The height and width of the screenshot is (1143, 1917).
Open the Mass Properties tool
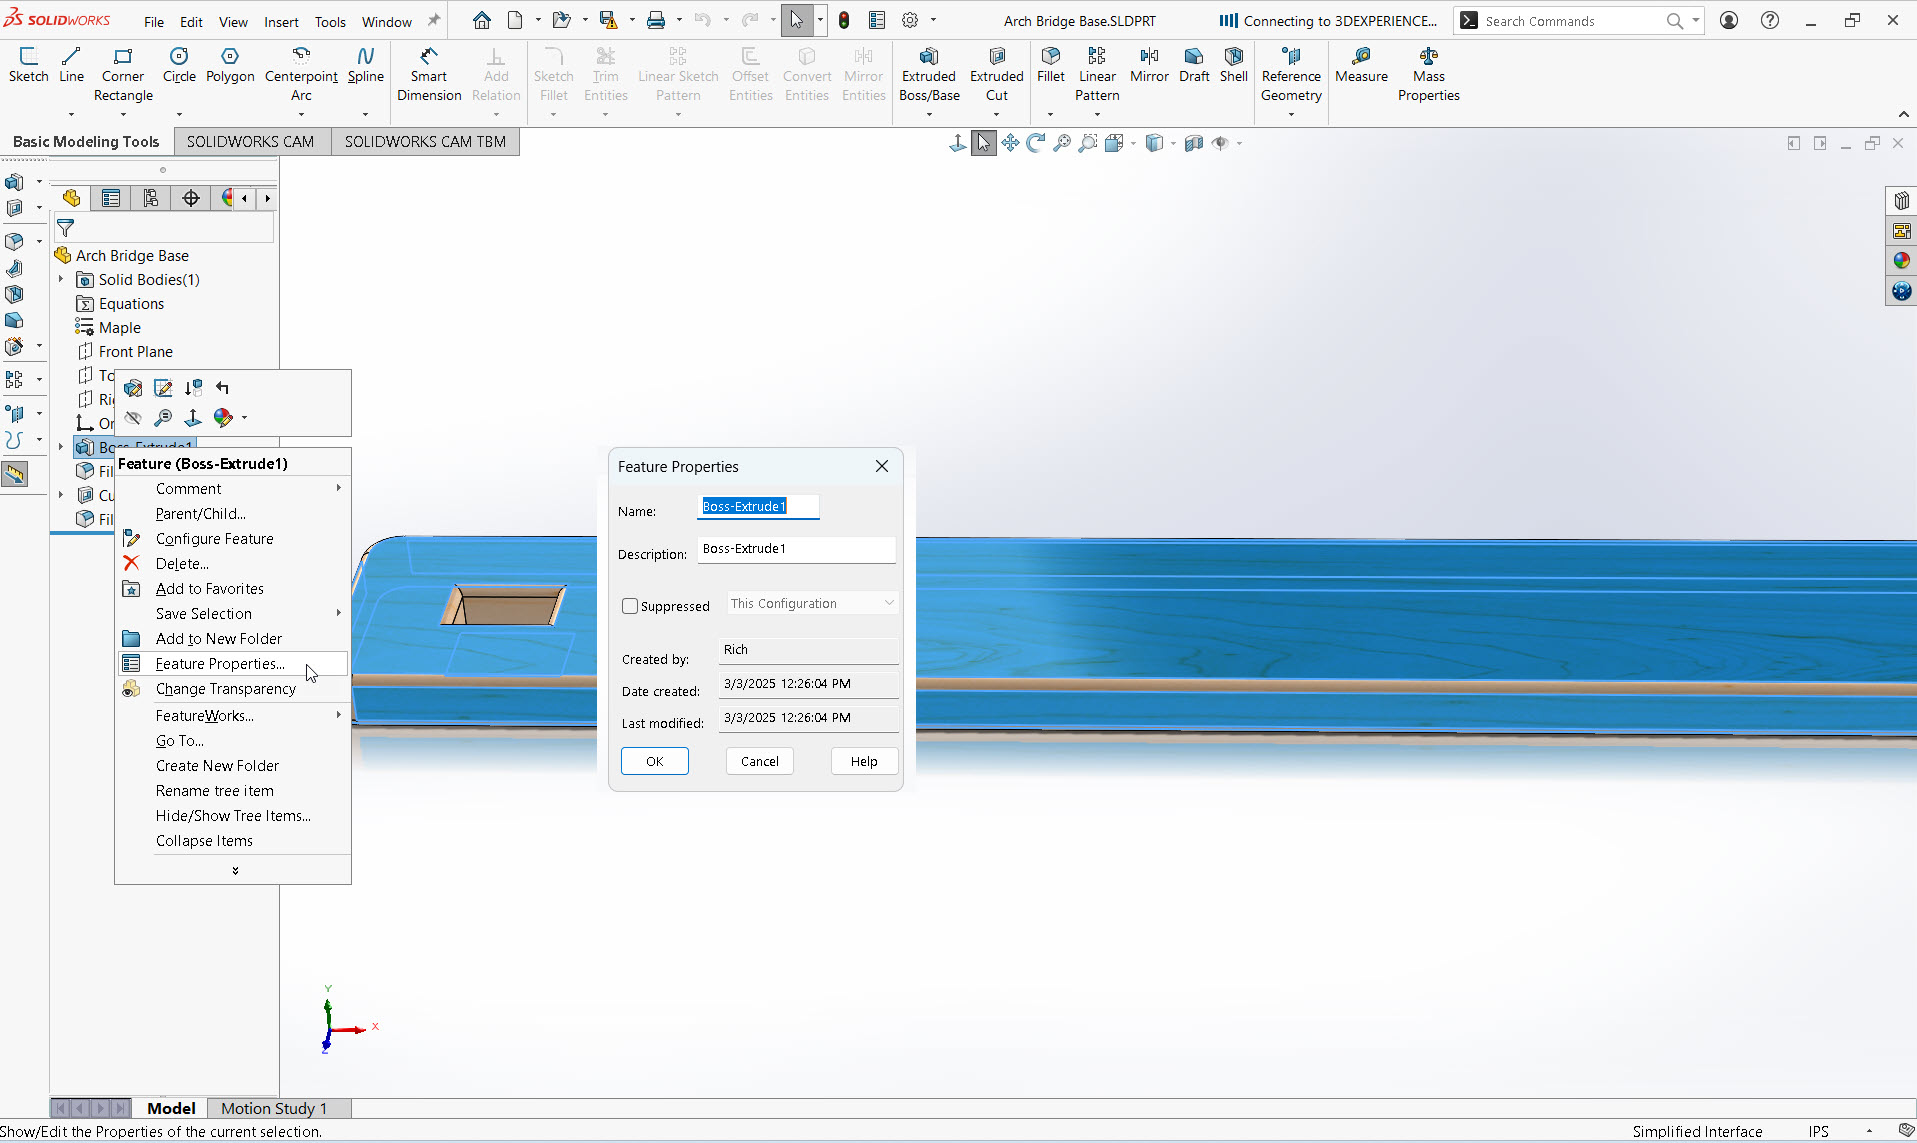(x=1429, y=70)
